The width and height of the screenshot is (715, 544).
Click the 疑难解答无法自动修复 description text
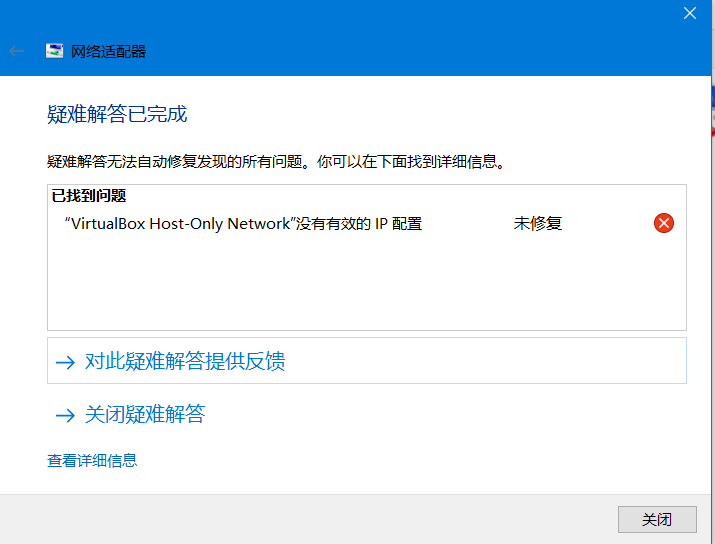[277, 161]
